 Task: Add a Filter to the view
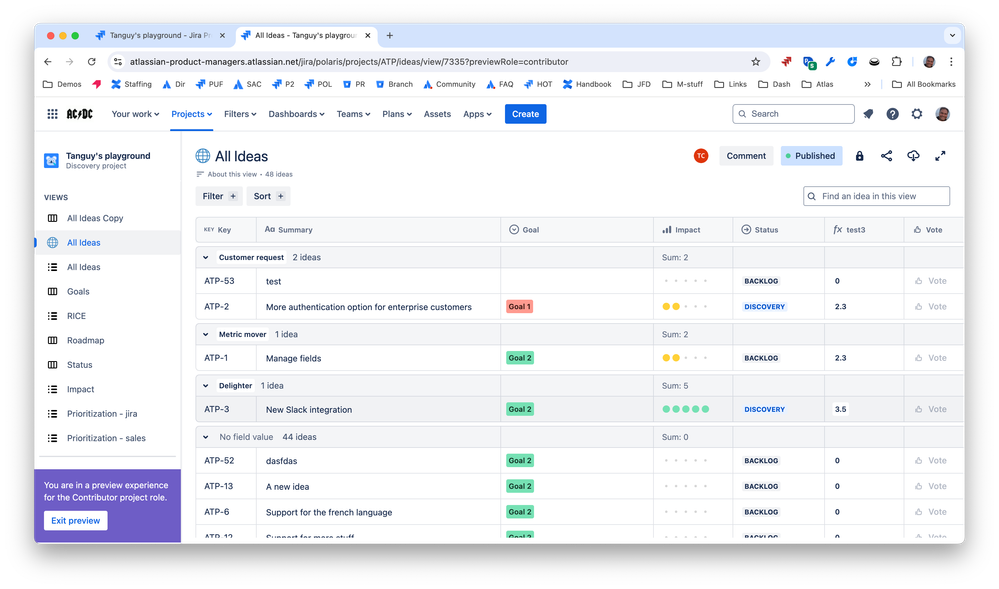(219, 196)
